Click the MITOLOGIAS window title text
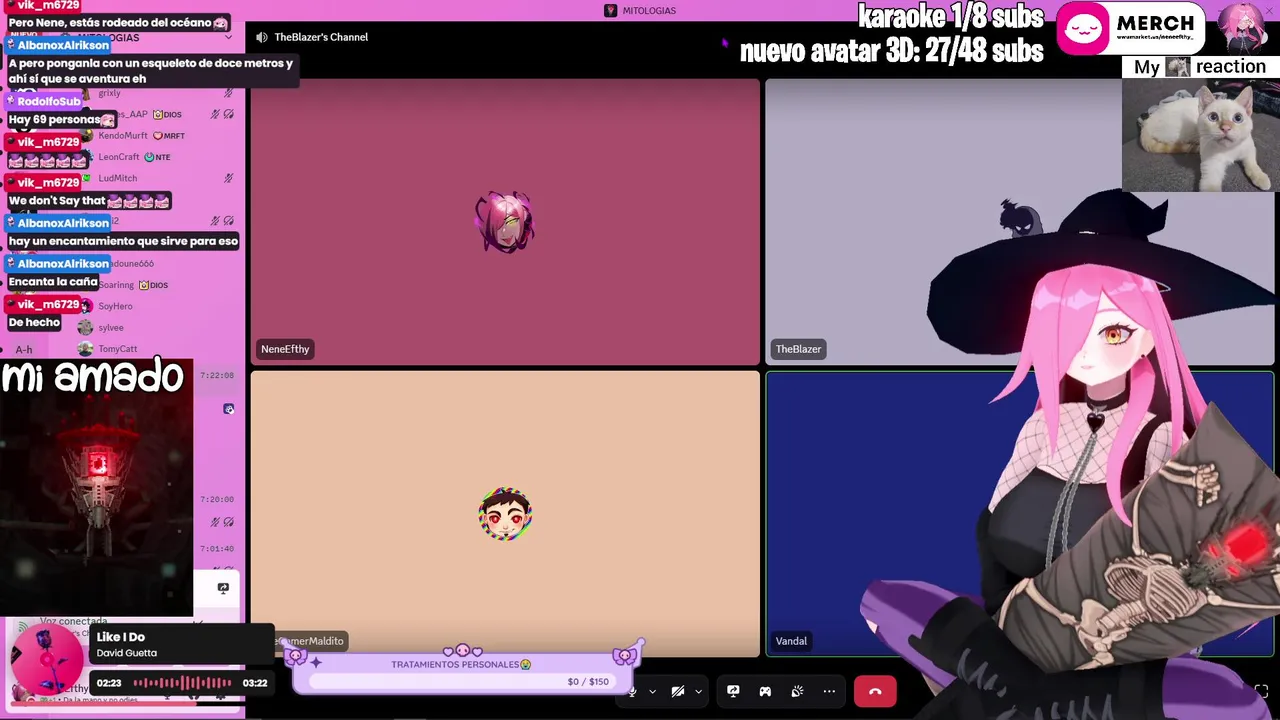This screenshot has width=1280, height=720. (649, 10)
